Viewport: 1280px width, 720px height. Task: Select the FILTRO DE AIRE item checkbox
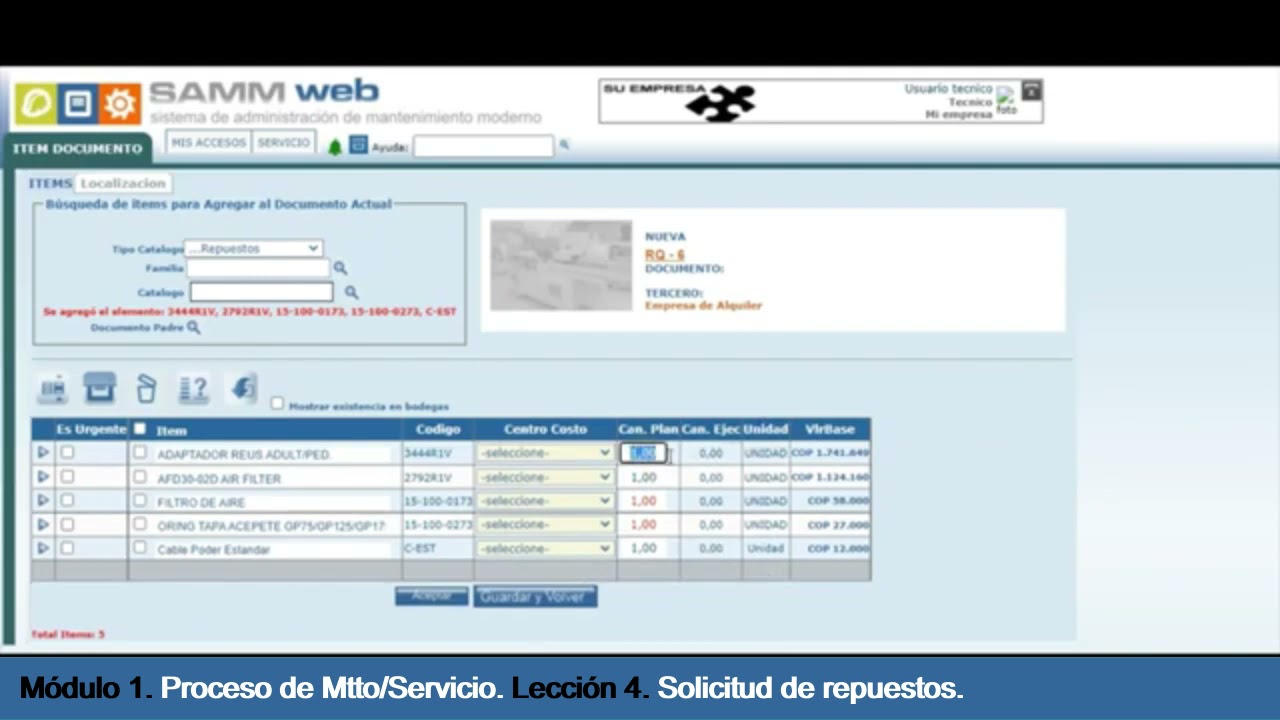[140, 501]
